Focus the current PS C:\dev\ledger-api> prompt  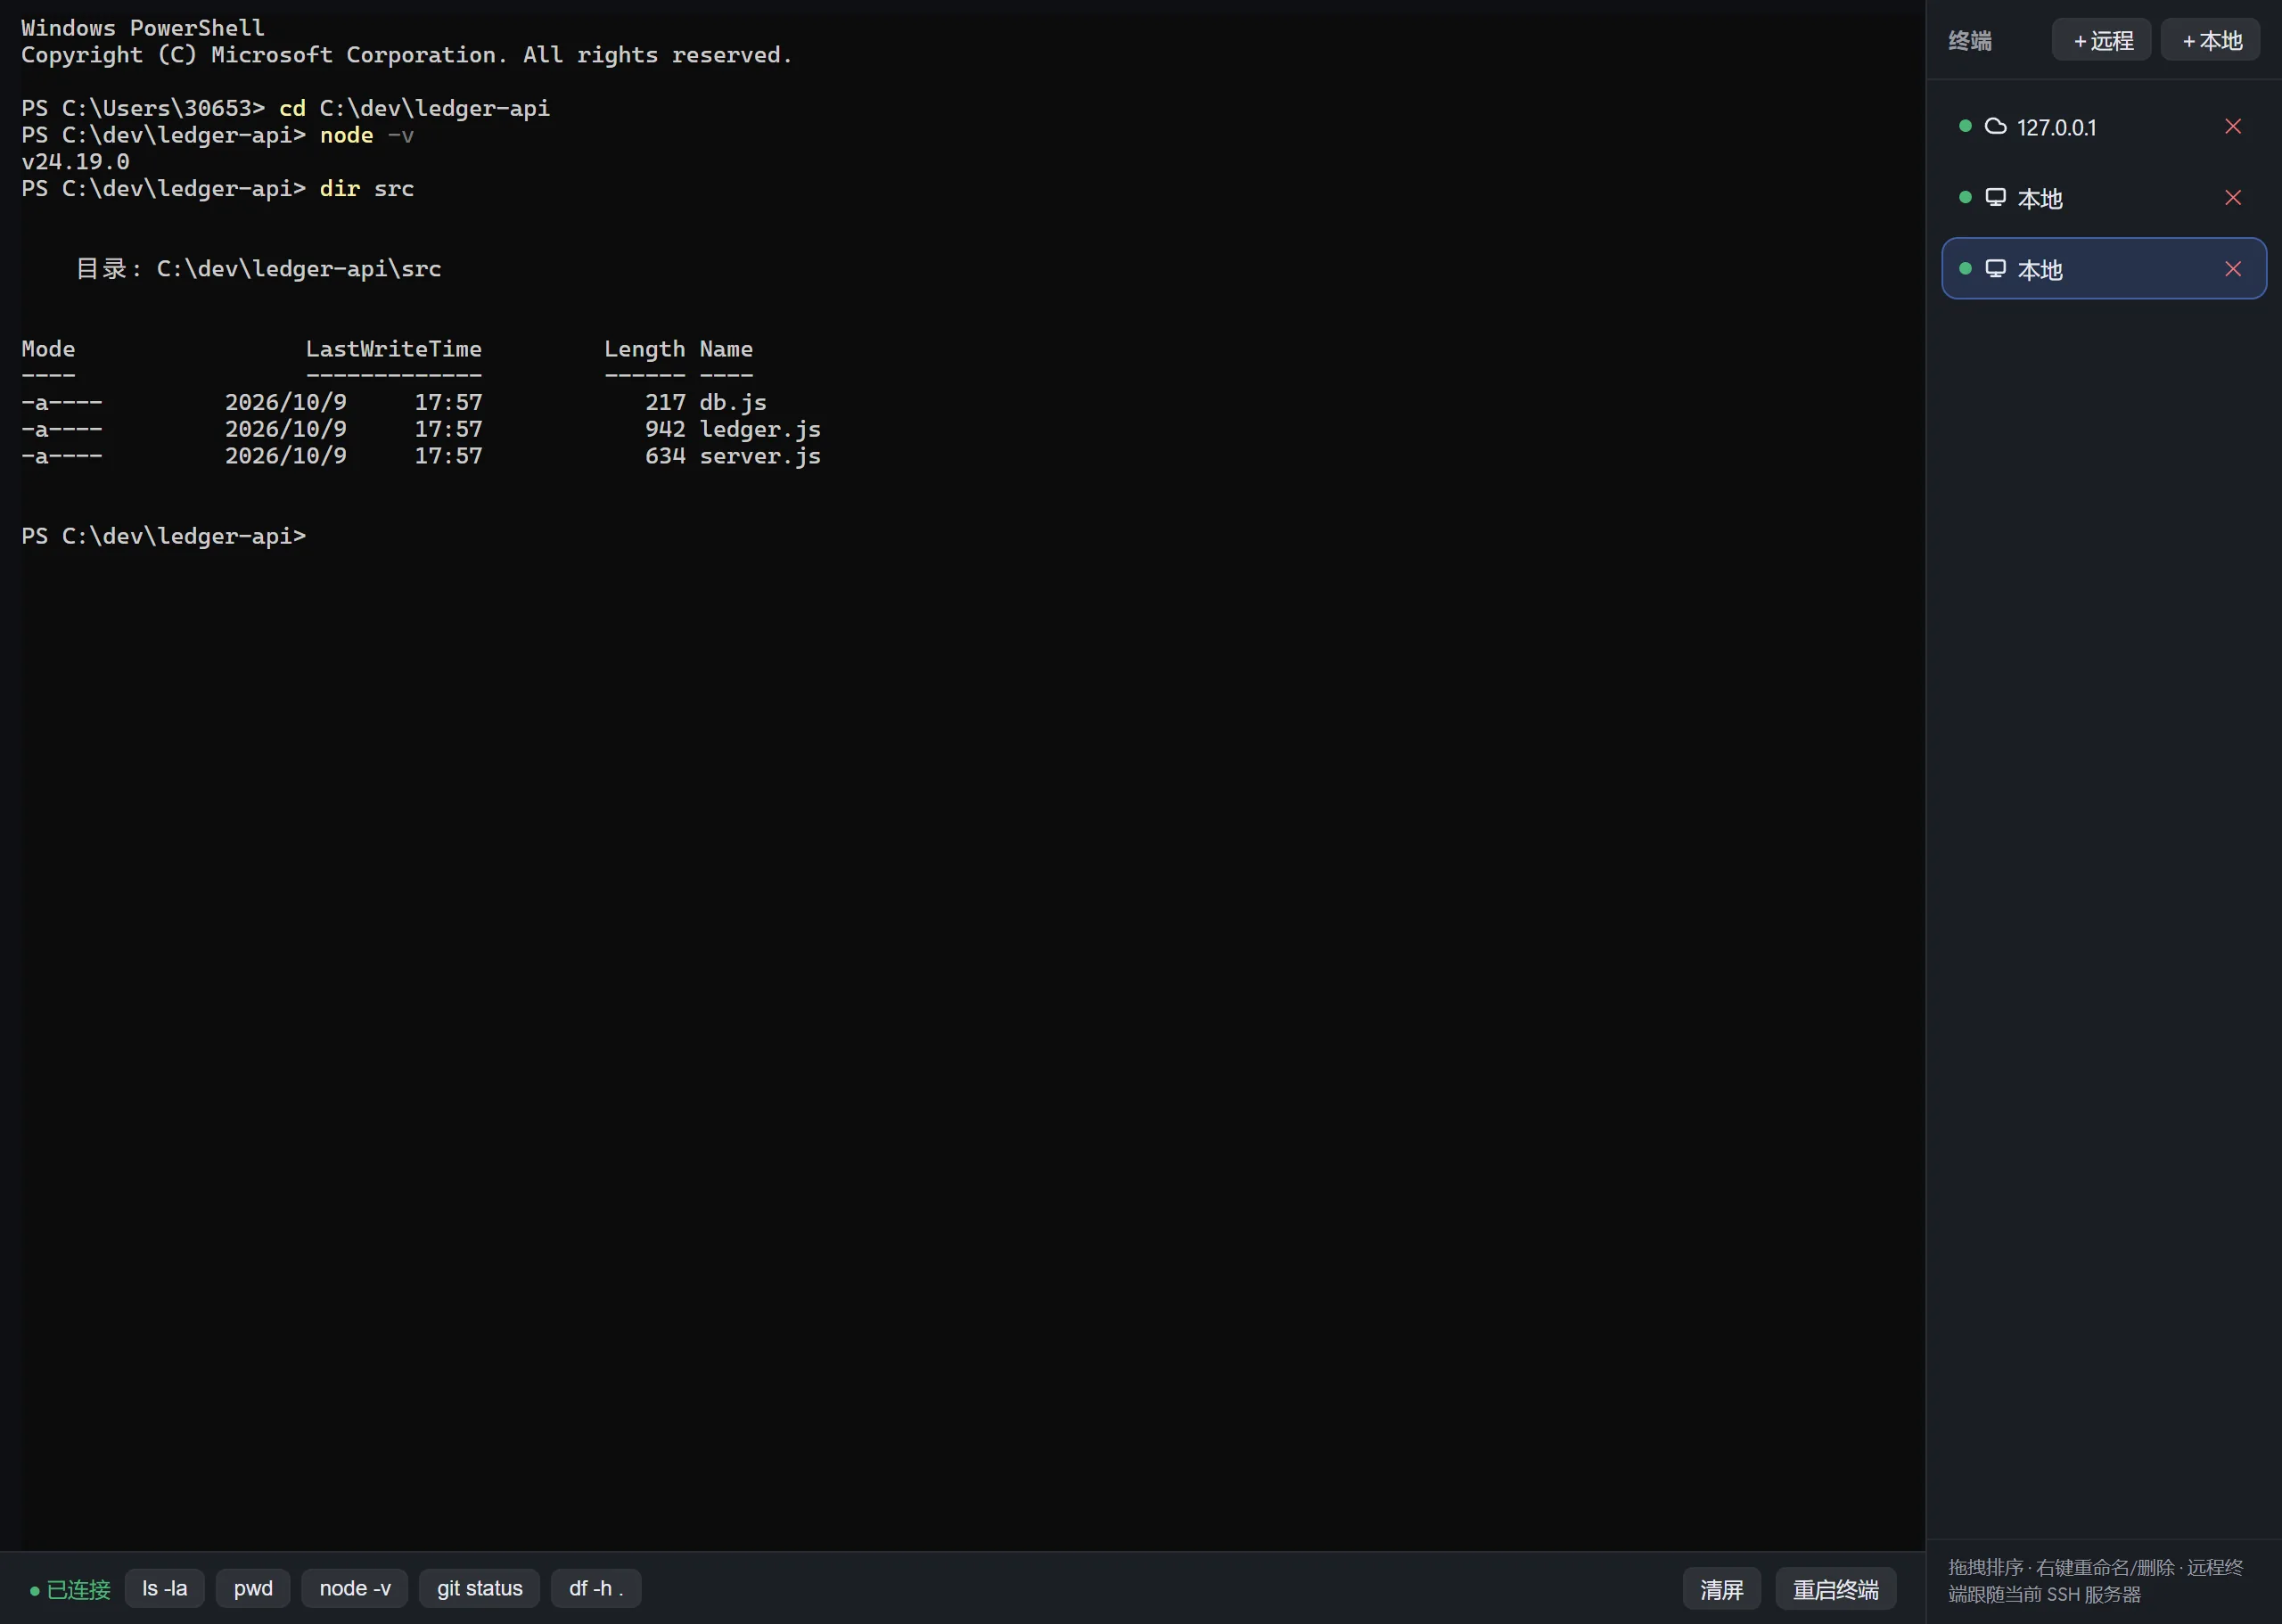point(164,536)
